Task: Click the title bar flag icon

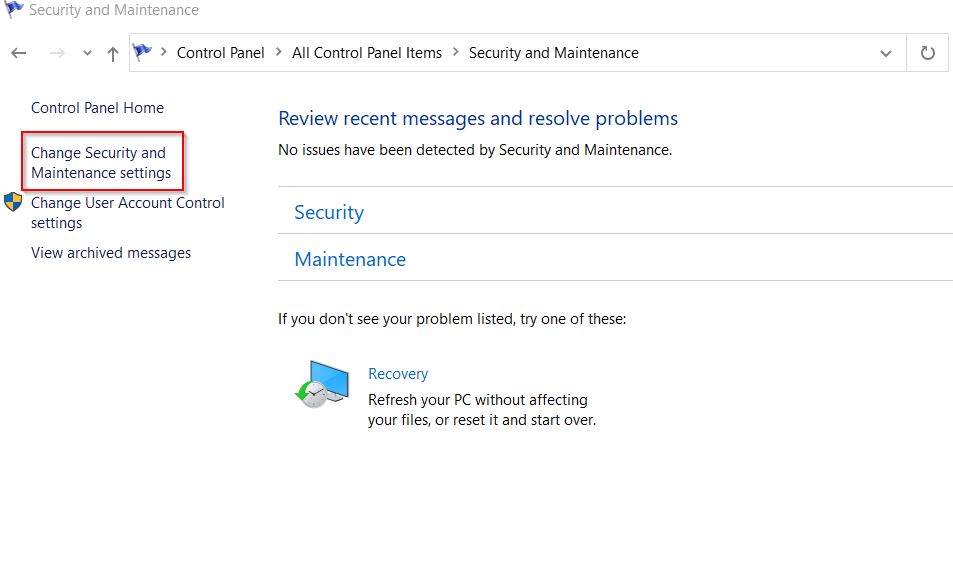Action: [x=13, y=9]
